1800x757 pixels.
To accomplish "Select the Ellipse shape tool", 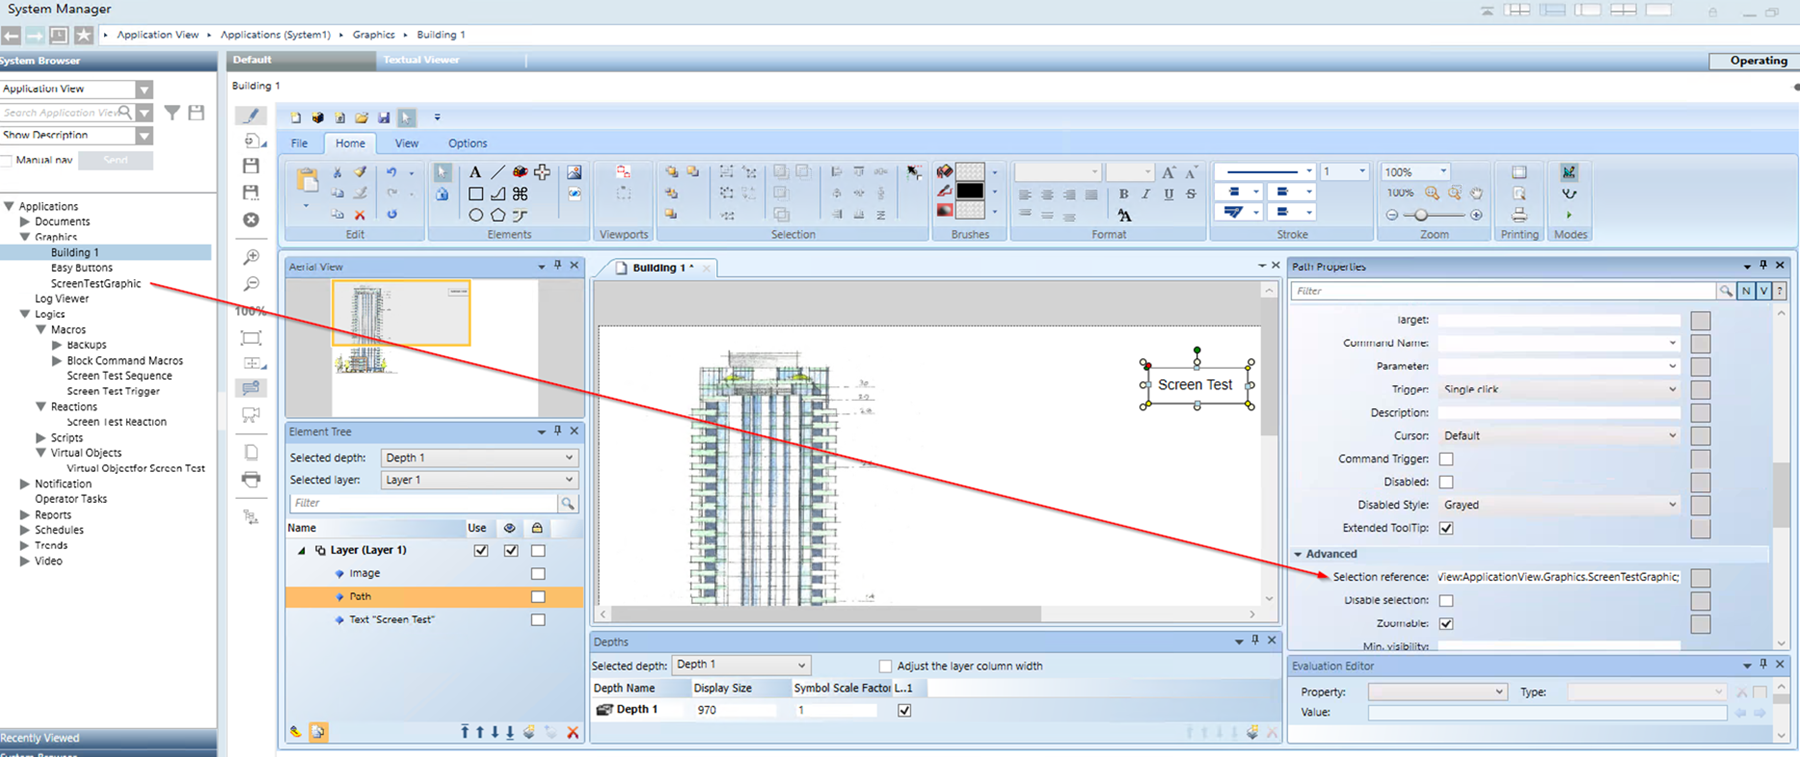I will (476, 215).
